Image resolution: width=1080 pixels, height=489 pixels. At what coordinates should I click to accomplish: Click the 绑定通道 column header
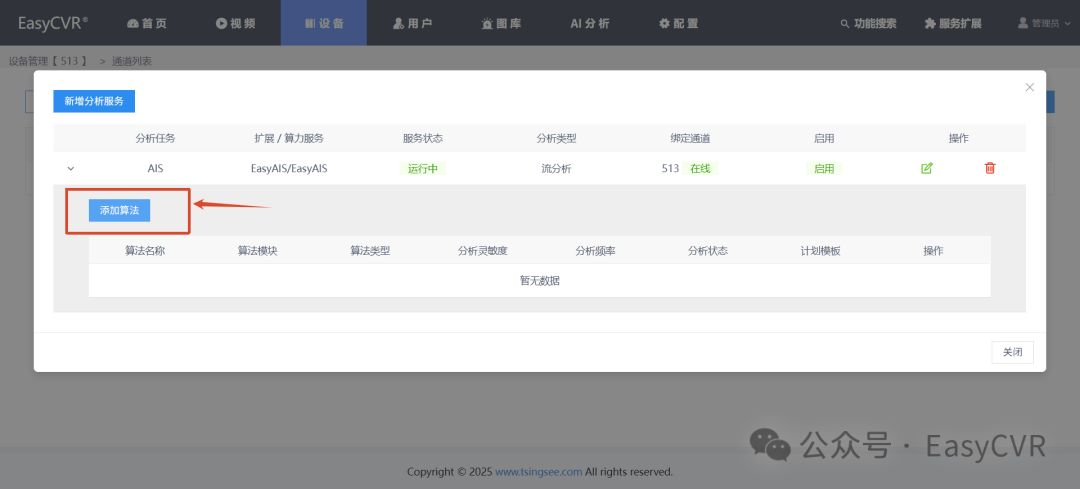[x=690, y=138]
